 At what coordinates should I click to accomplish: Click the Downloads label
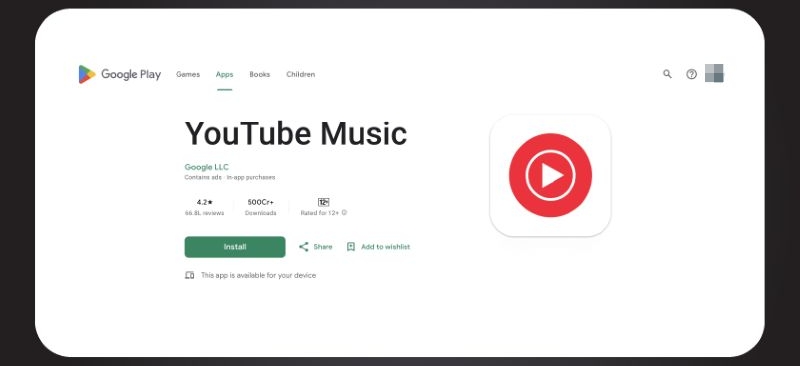pyautogui.click(x=260, y=213)
